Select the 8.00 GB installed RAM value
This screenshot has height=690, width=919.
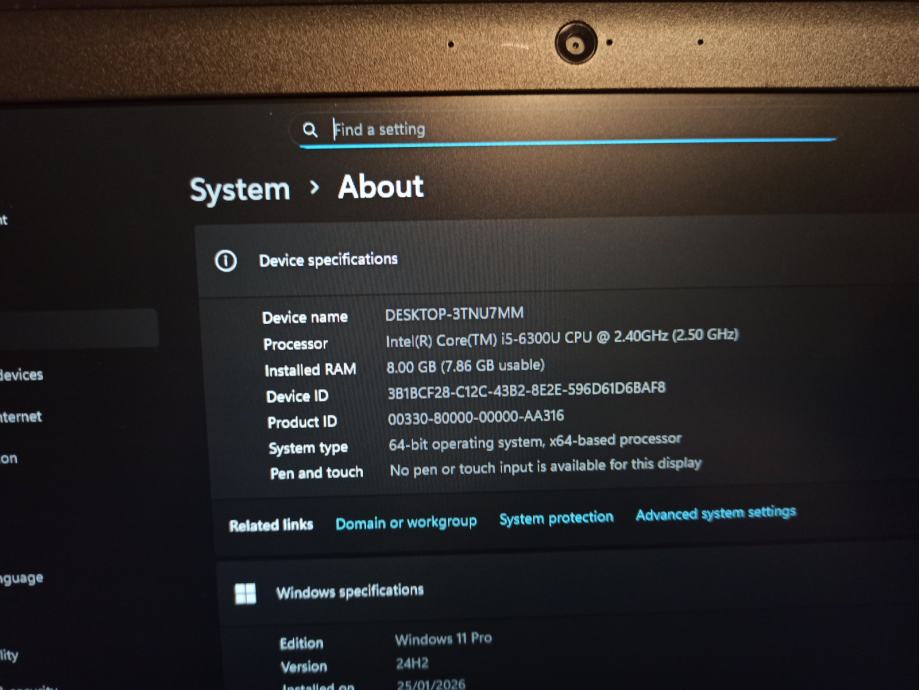(x=465, y=366)
